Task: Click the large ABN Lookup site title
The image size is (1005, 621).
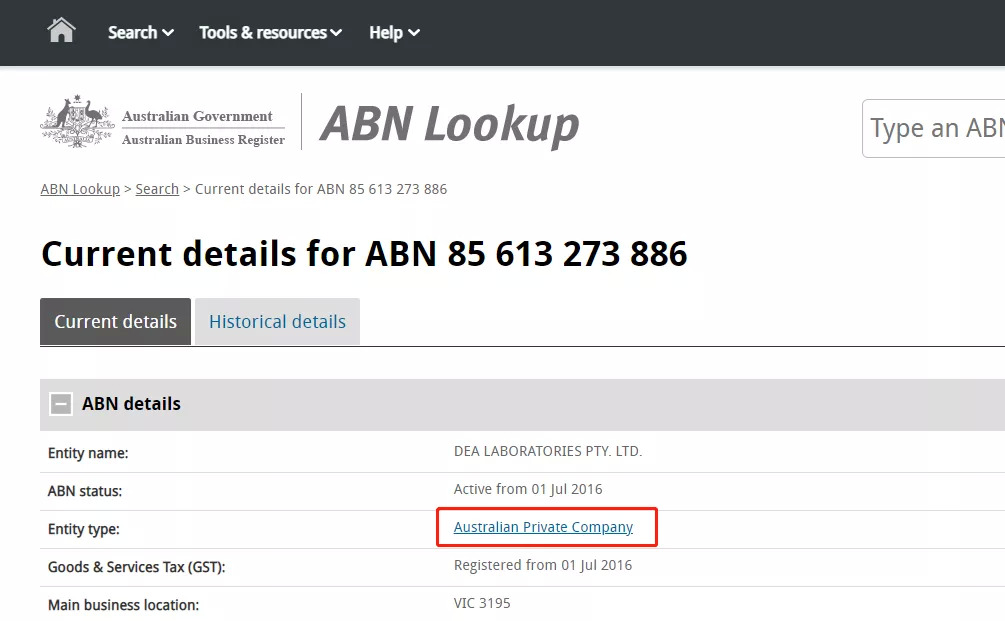Action: pyautogui.click(x=449, y=124)
